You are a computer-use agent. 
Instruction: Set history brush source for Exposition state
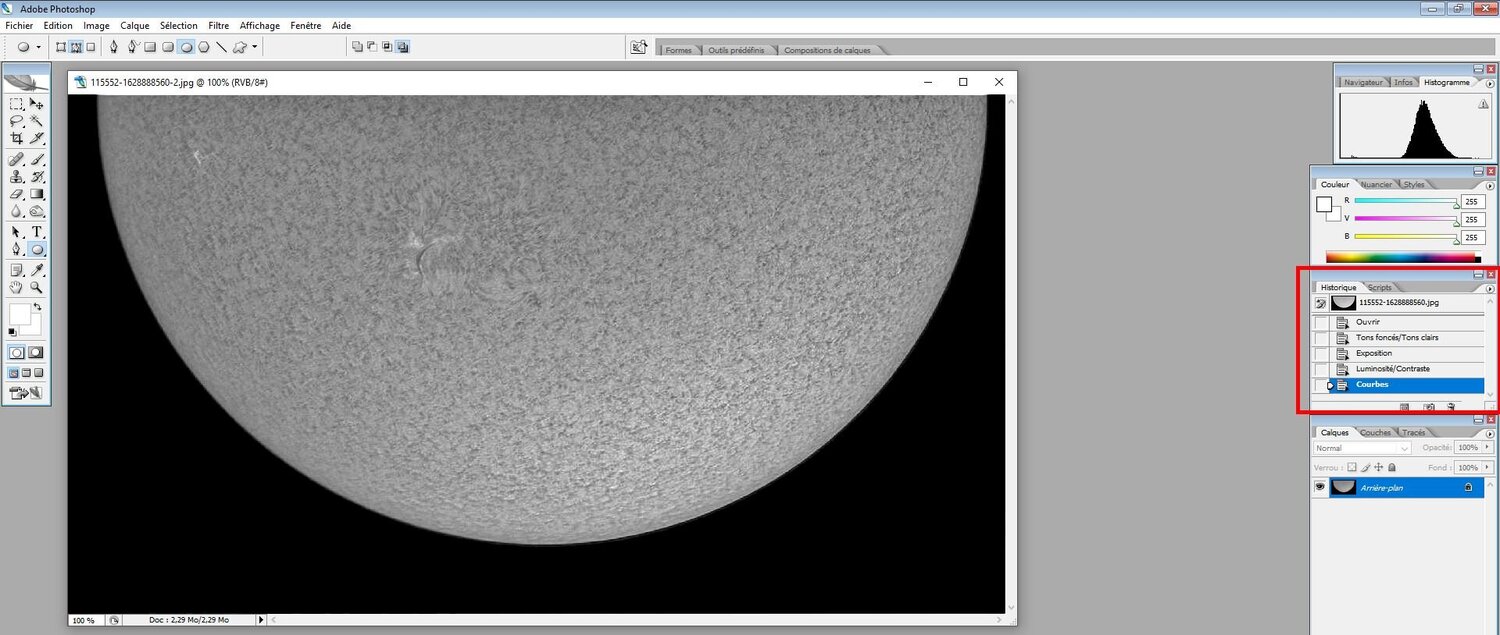(x=1321, y=354)
